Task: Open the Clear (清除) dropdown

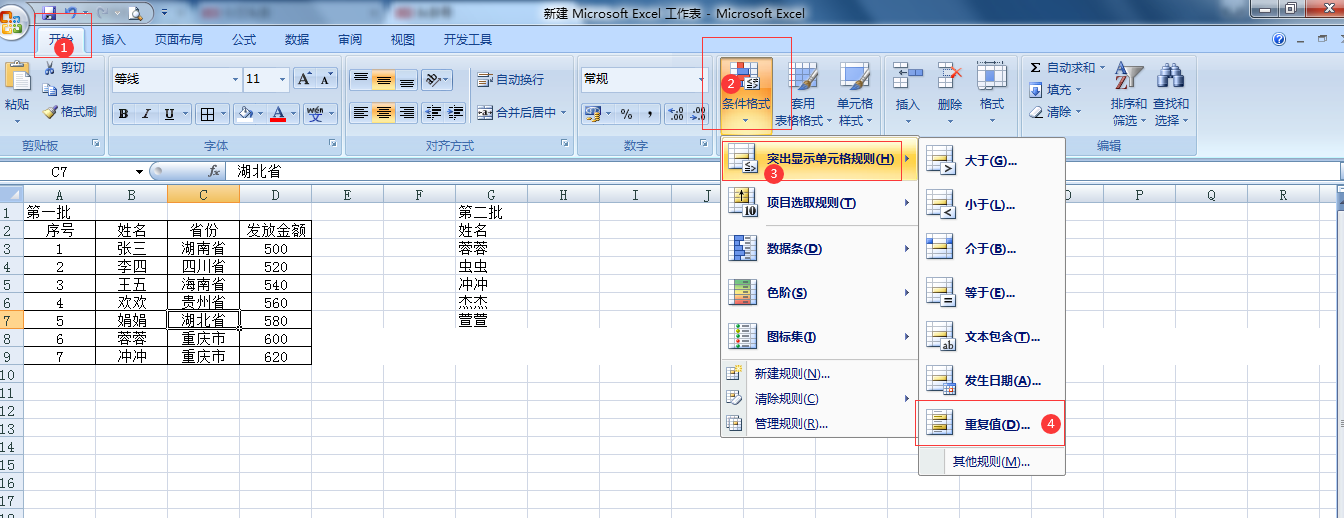Action: tap(1056, 112)
